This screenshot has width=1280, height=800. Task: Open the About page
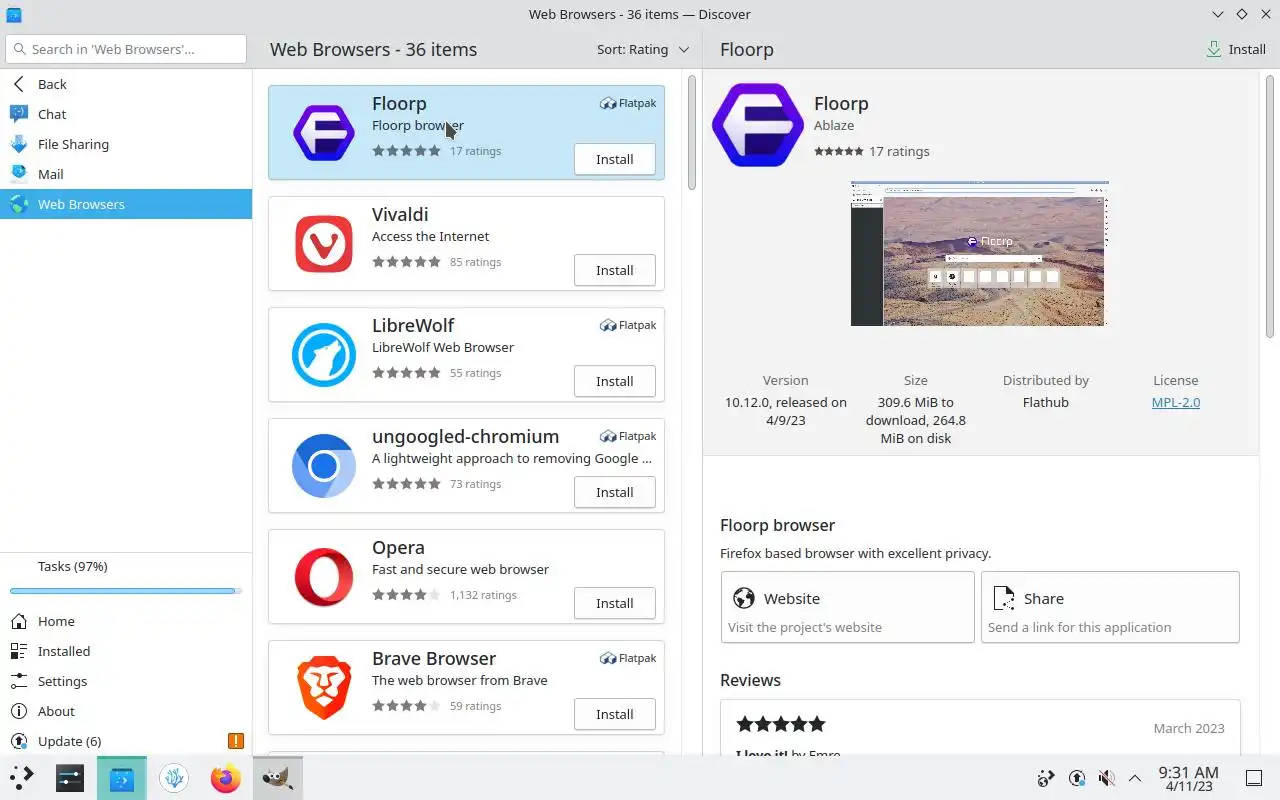point(126,711)
